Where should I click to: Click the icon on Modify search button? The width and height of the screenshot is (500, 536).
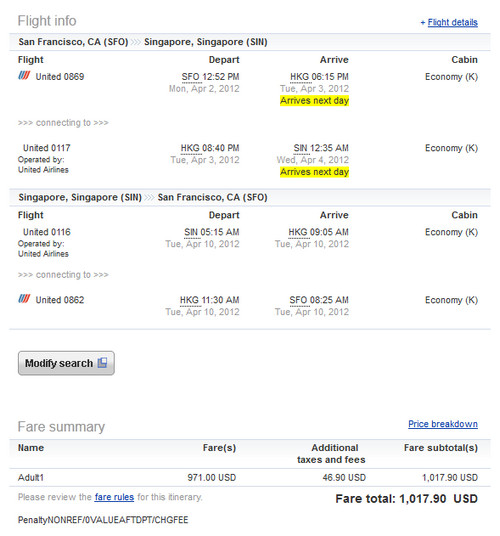(102, 363)
